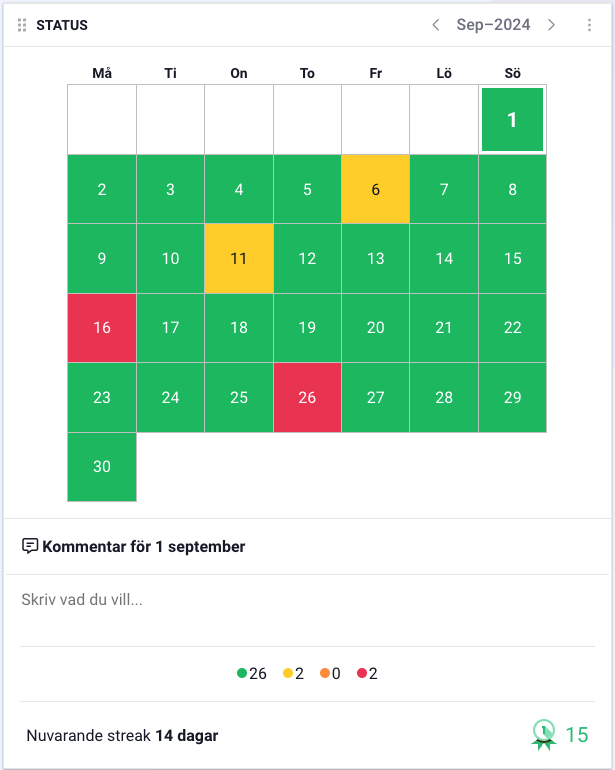
Task: Click the comment speech bubble icon
Action: pyautogui.click(x=30, y=546)
